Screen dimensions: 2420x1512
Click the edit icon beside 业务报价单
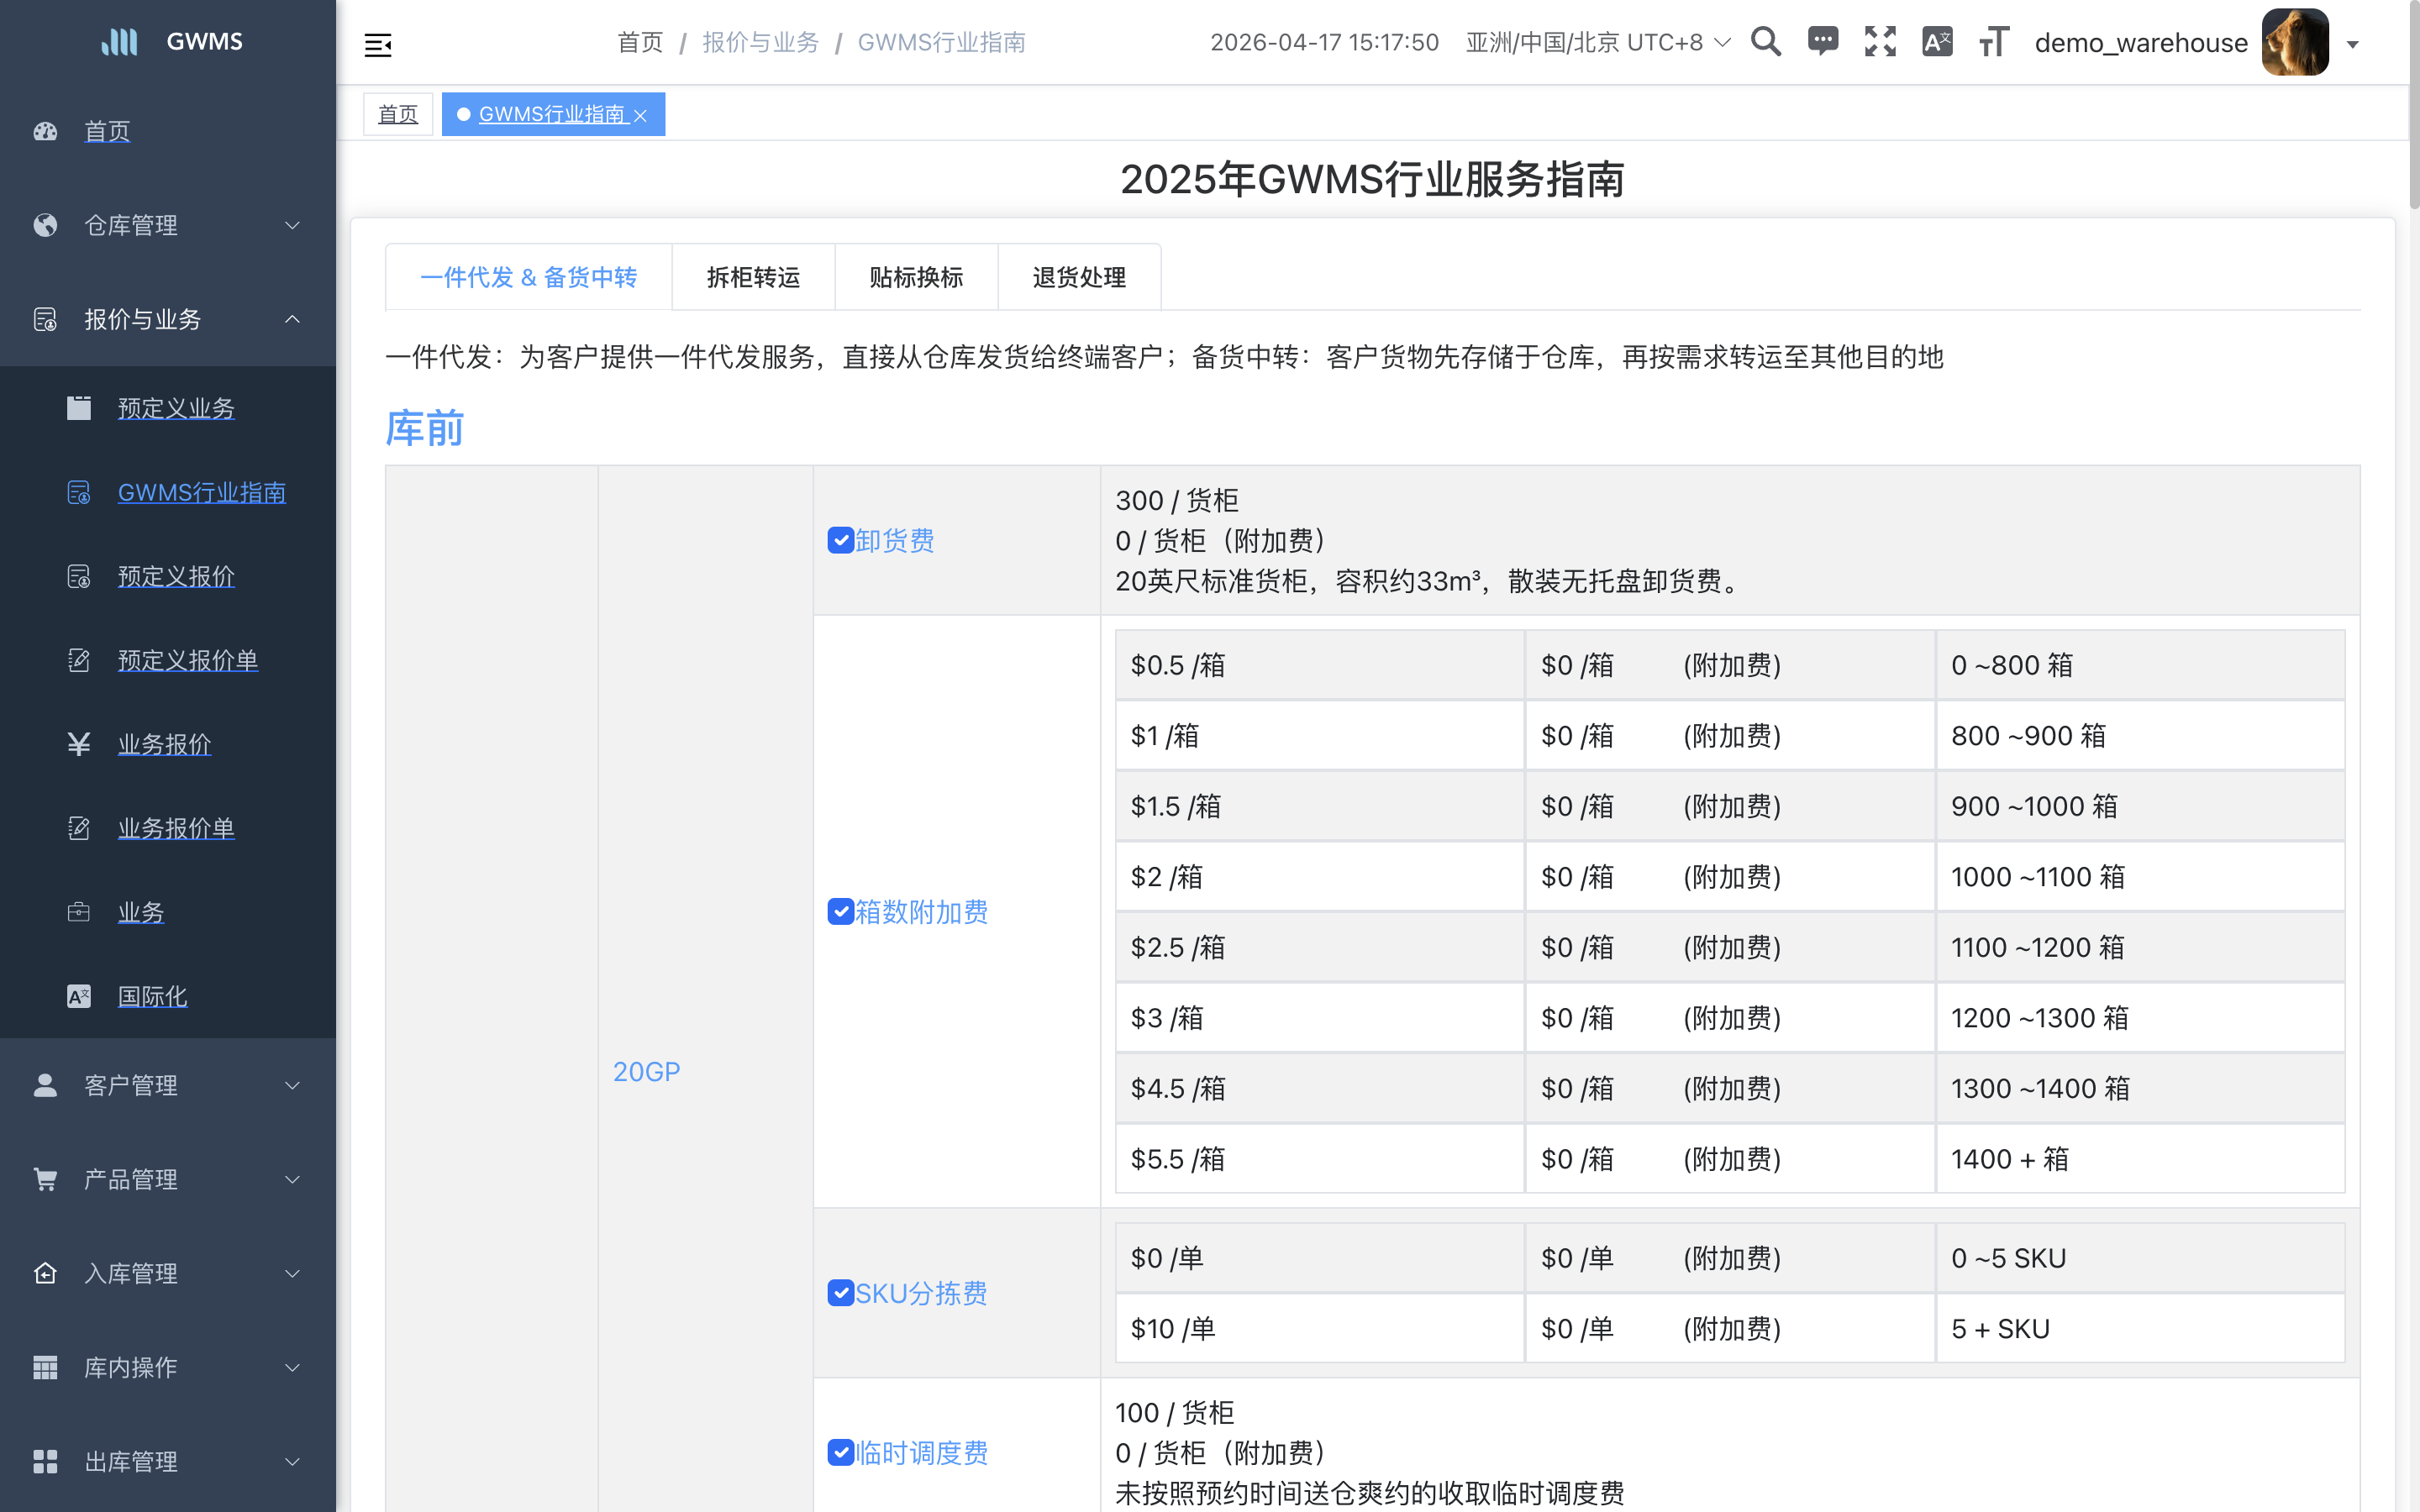coord(79,828)
